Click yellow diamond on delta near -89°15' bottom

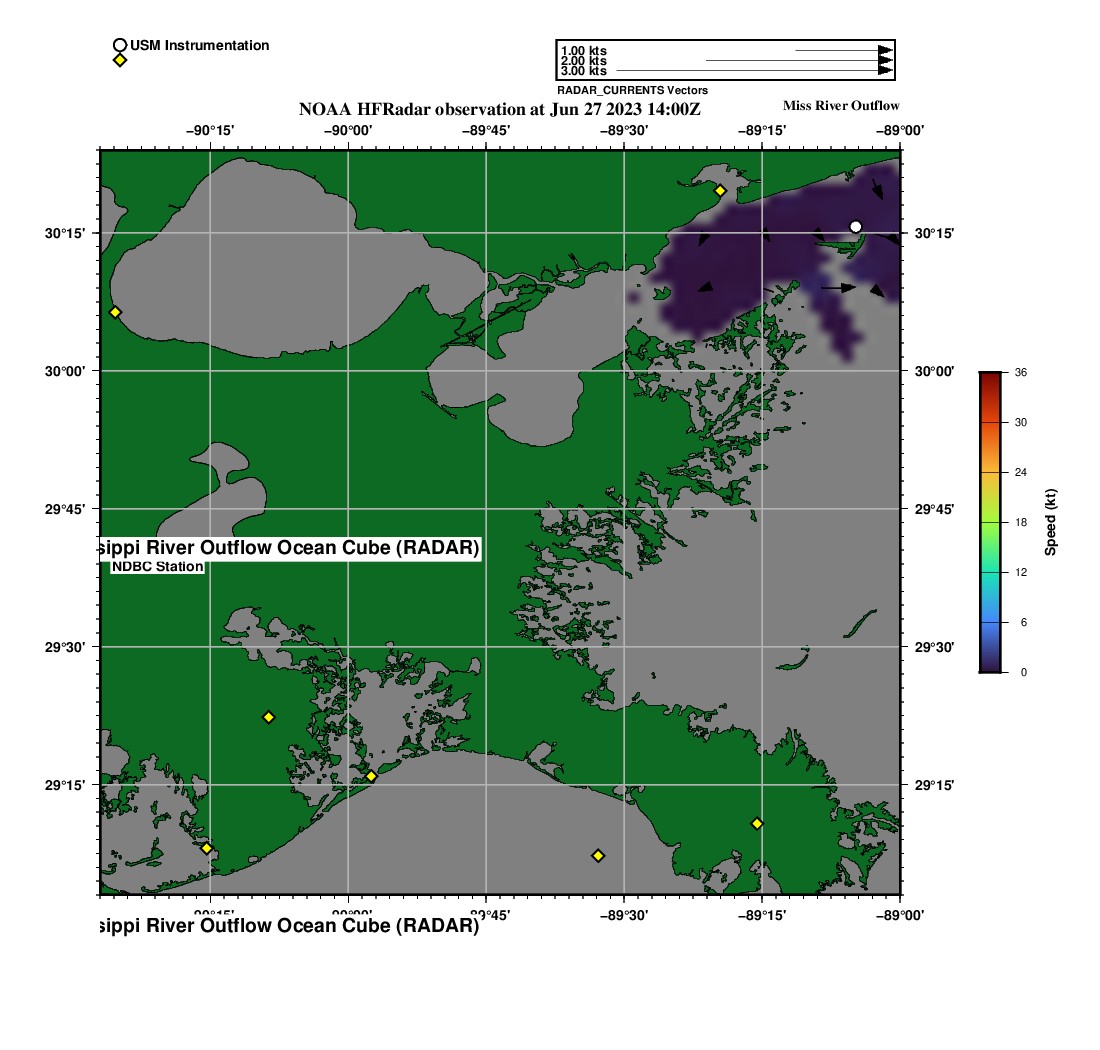(757, 823)
